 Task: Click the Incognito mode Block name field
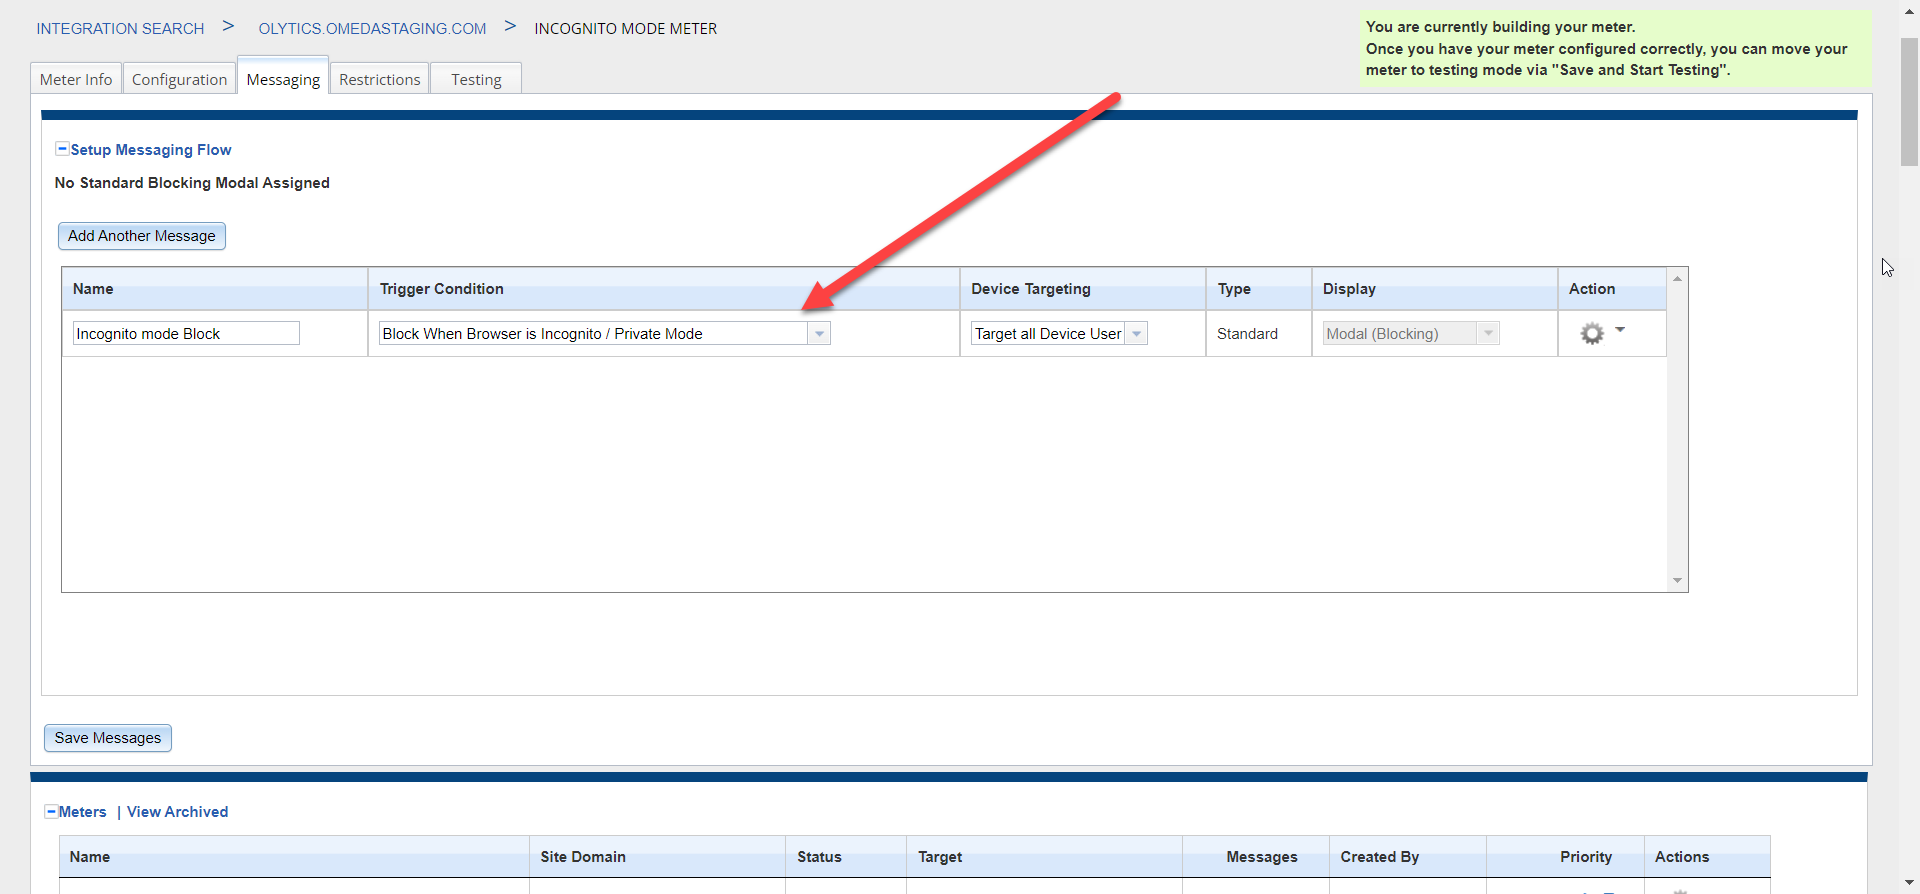[x=186, y=334]
